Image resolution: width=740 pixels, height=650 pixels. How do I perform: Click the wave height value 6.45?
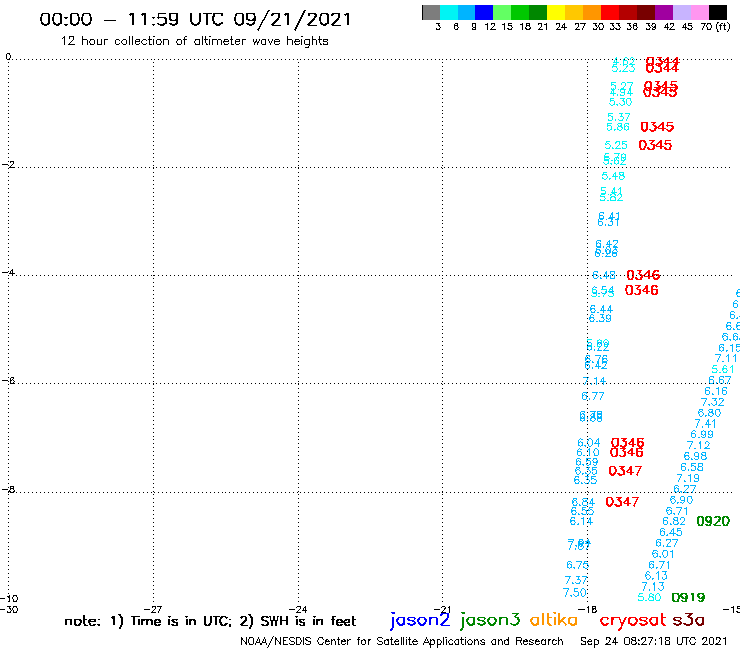click(x=671, y=532)
